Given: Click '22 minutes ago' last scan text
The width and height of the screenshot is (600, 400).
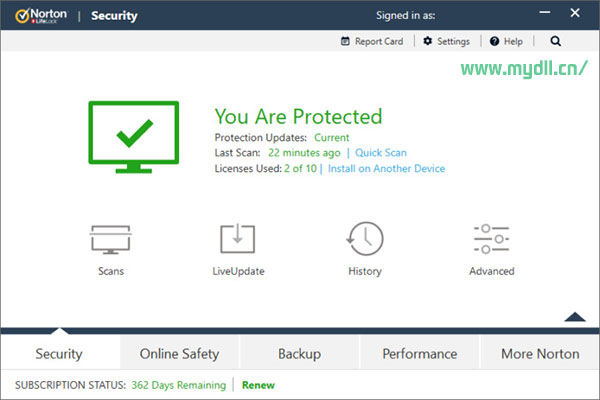Looking at the screenshot, I should tap(304, 153).
